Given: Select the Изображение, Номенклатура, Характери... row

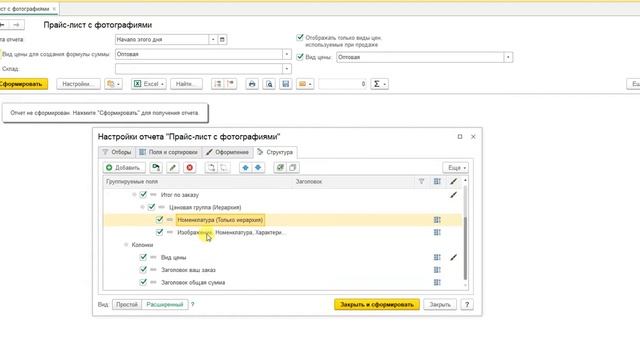Looking at the screenshot, I should (x=282, y=233).
